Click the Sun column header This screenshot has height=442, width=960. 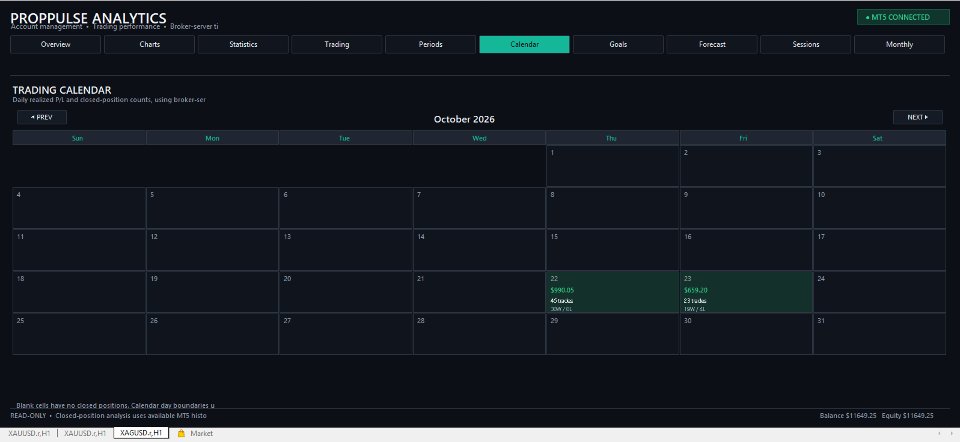(78, 138)
